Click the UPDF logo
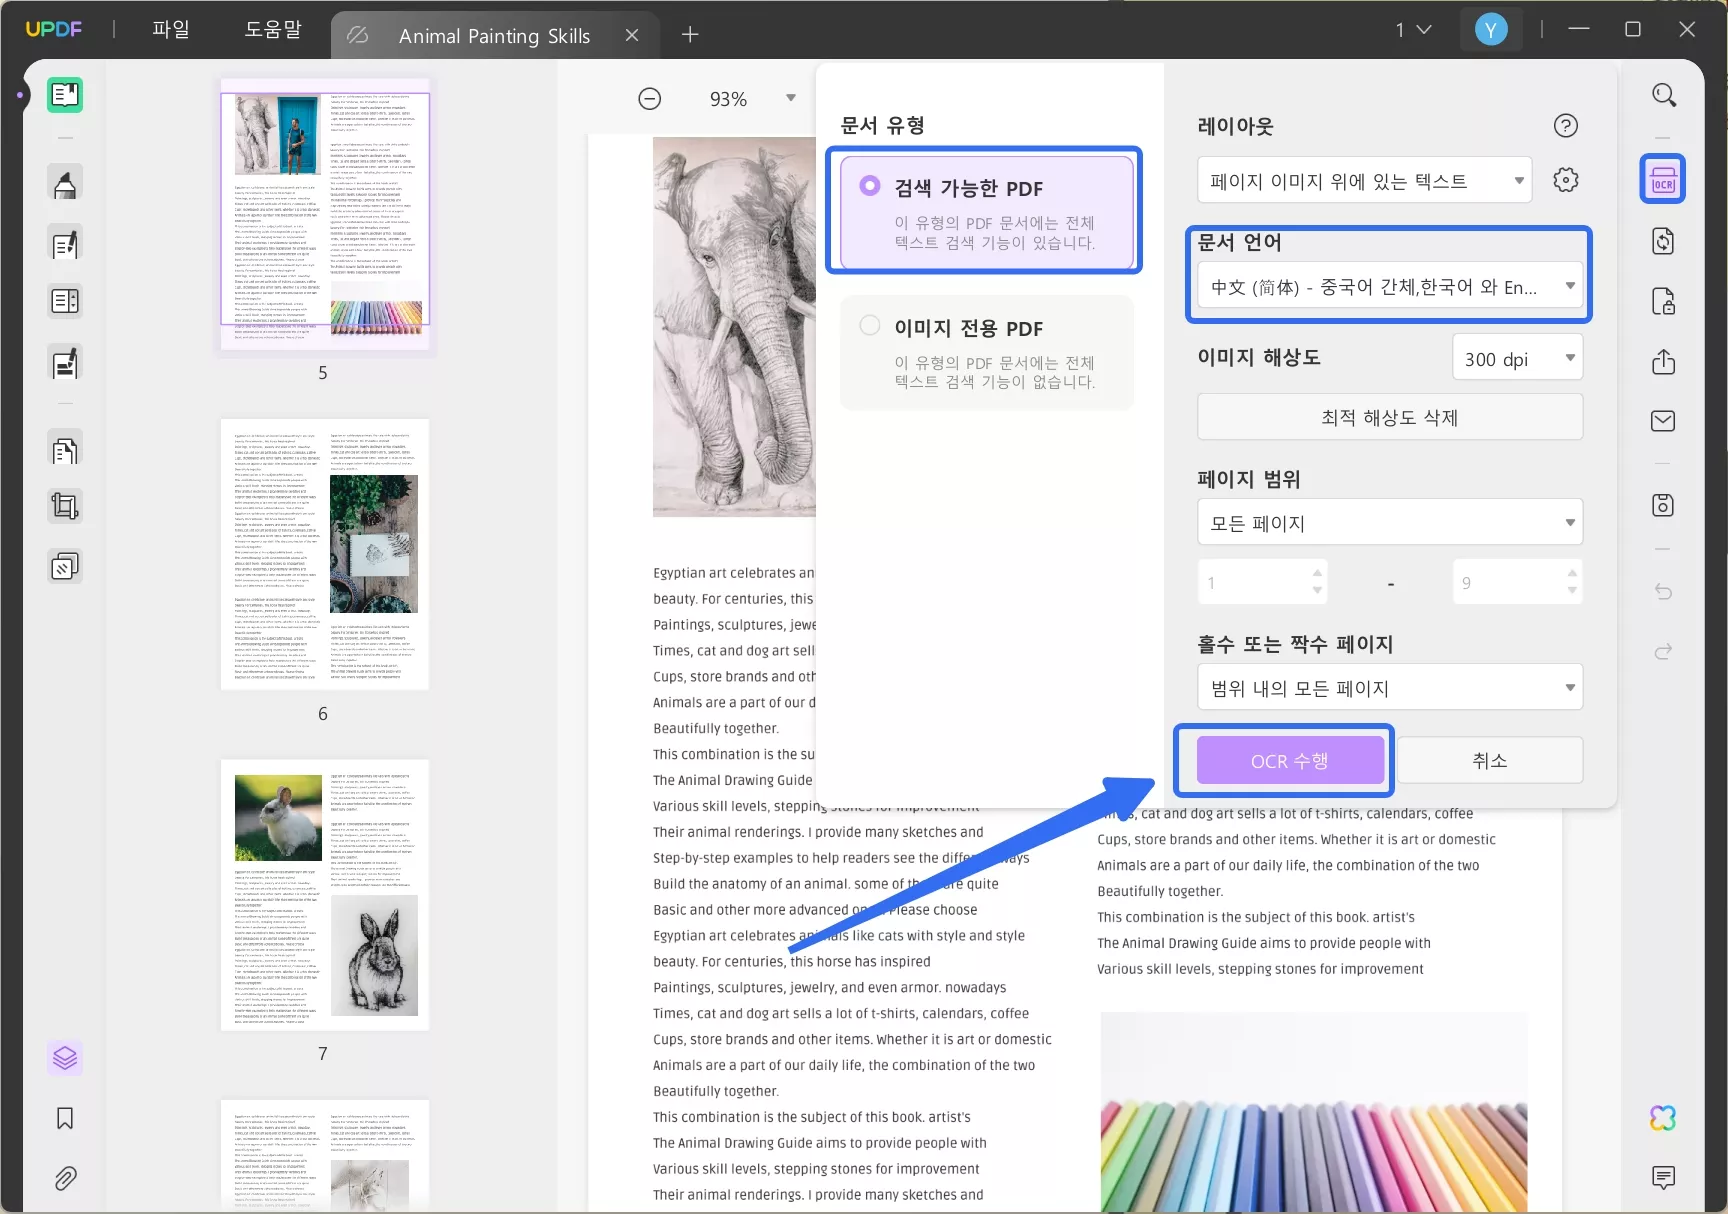 tap(54, 29)
